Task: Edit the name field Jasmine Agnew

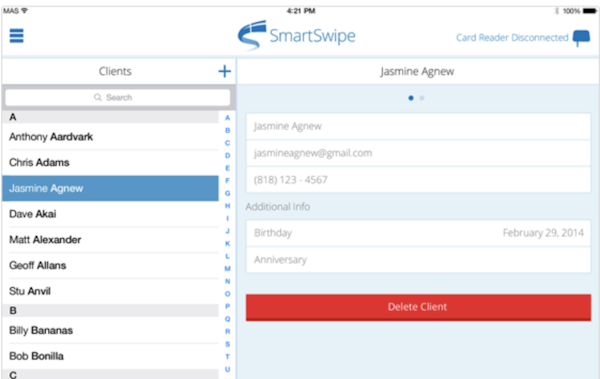Action: pos(418,126)
